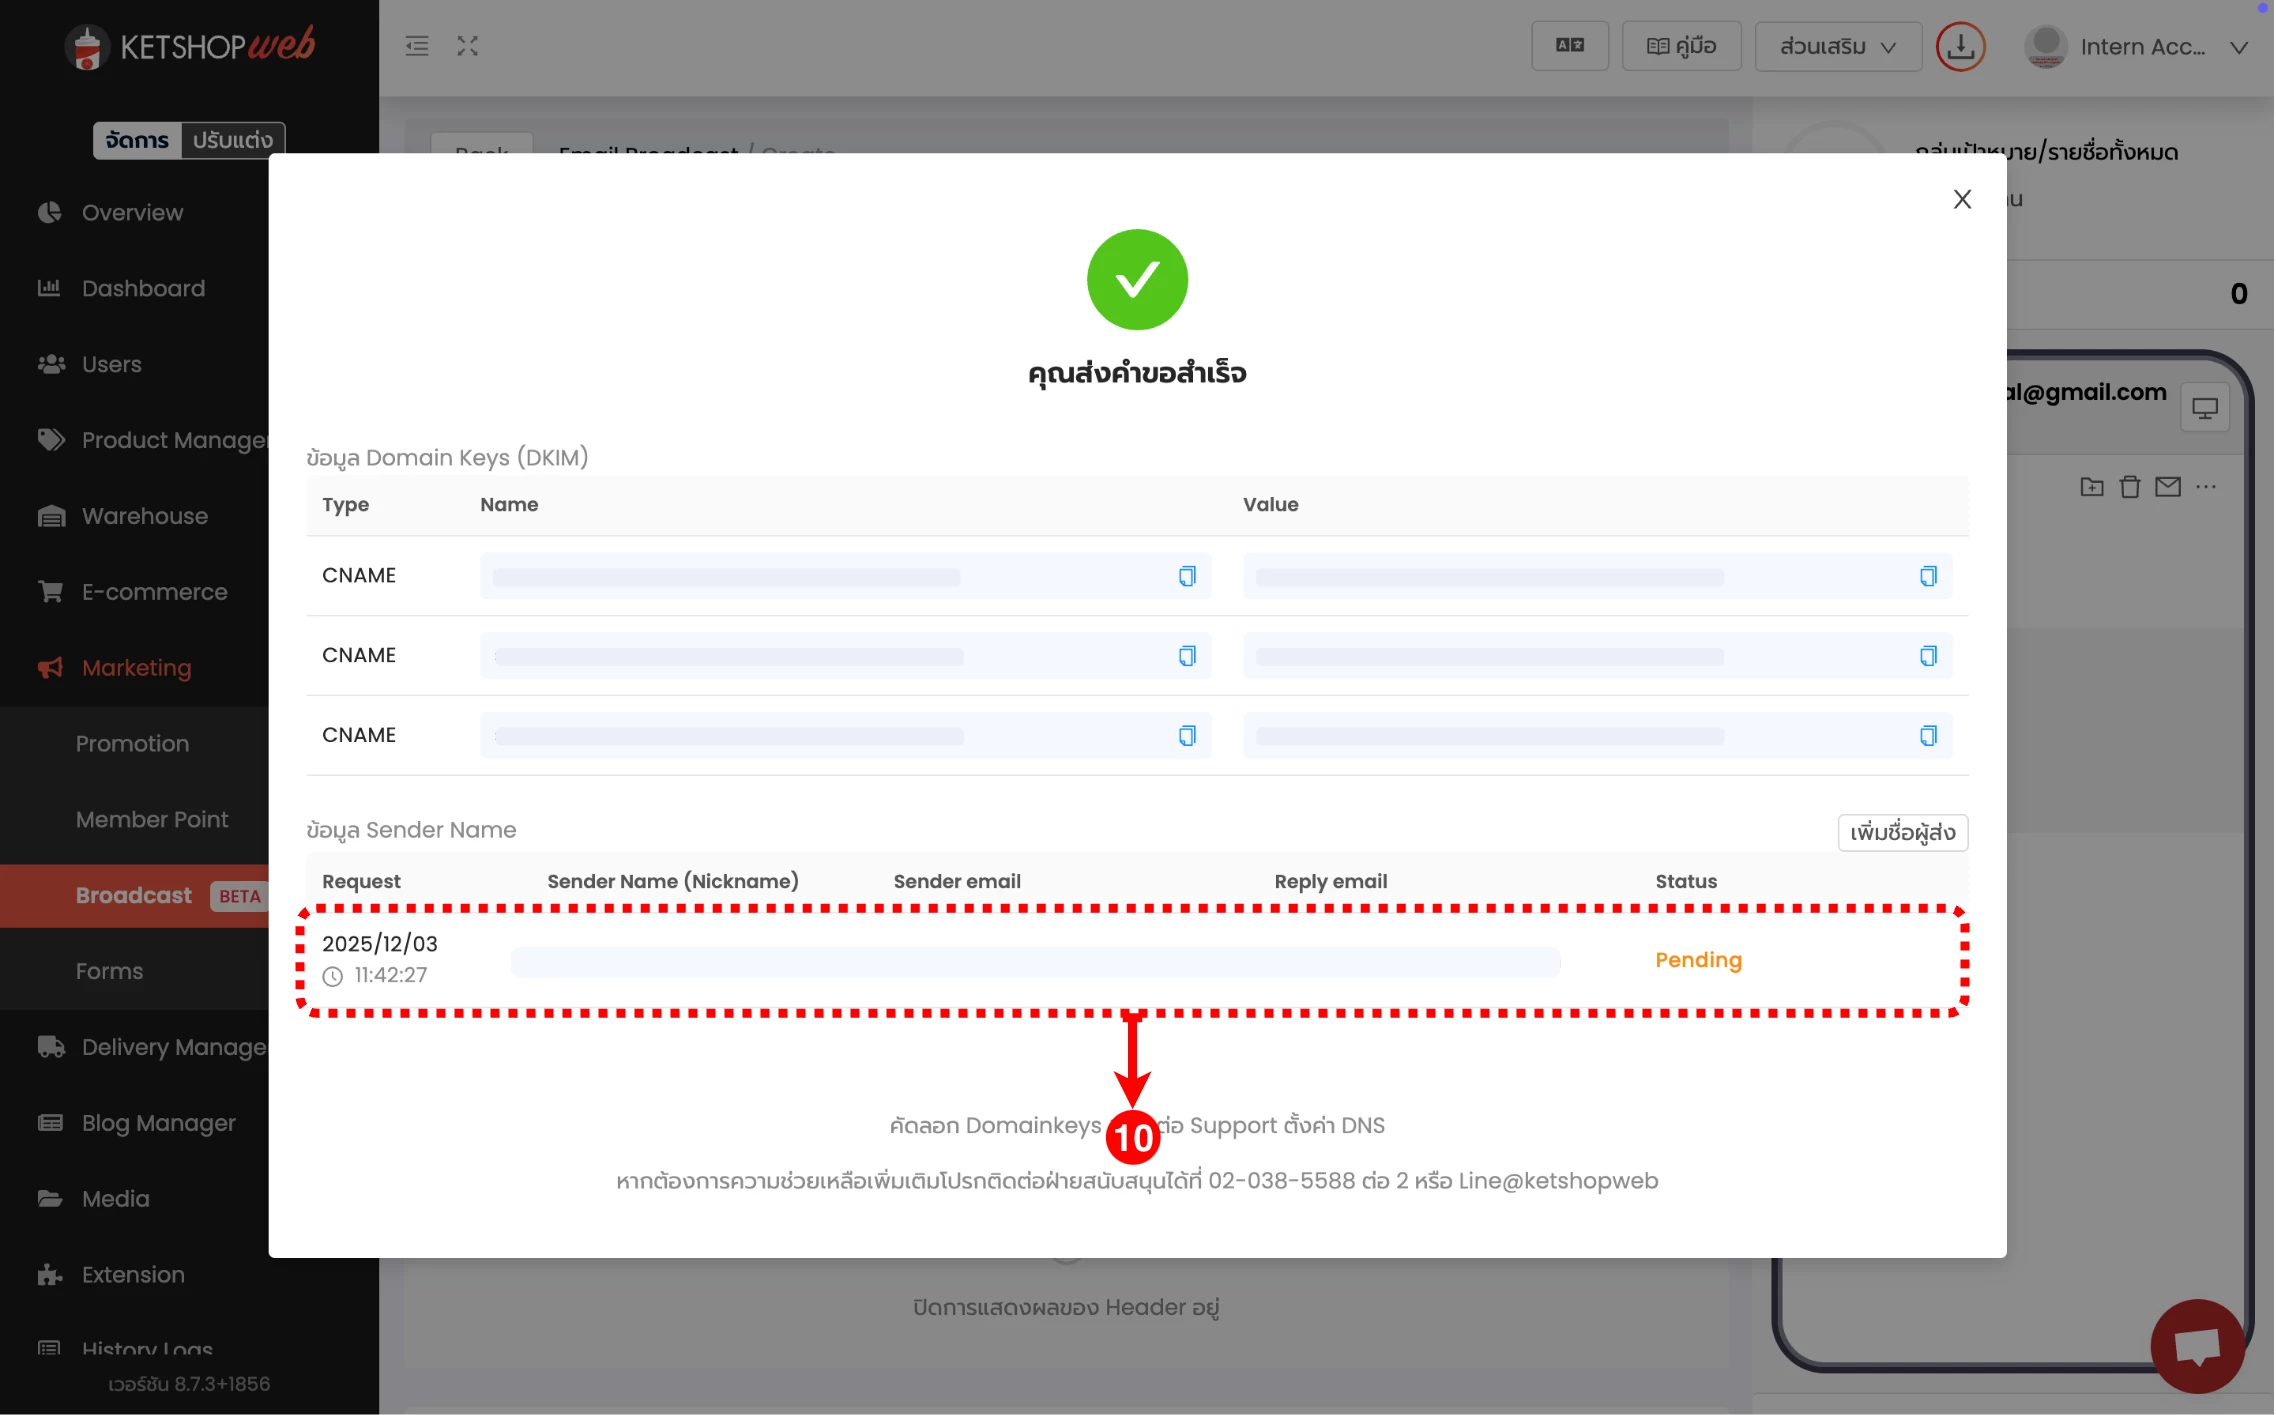The width and height of the screenshot is (2276, 1415).
Task: Click the เพิ่มชื่อผู้ส่ง button
Action: point(1902,833)
